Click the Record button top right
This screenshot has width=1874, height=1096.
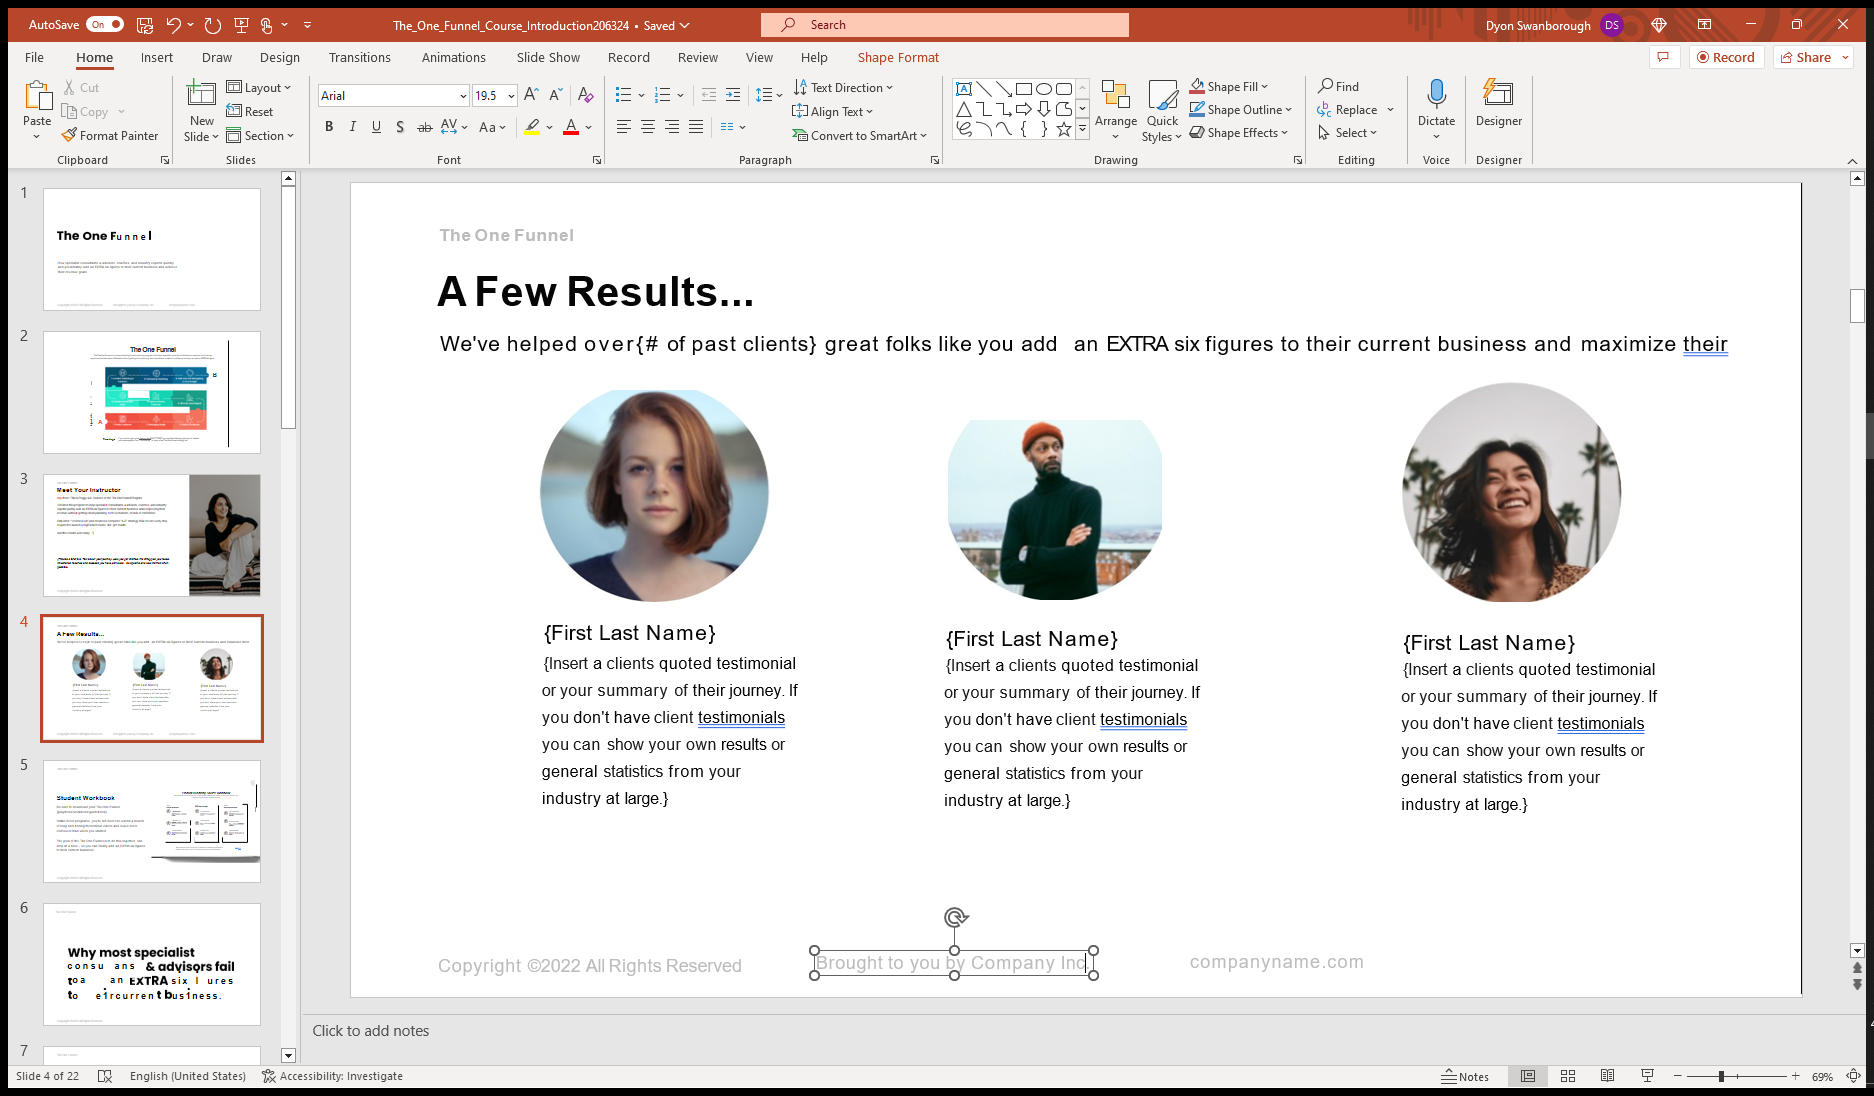1726,57
